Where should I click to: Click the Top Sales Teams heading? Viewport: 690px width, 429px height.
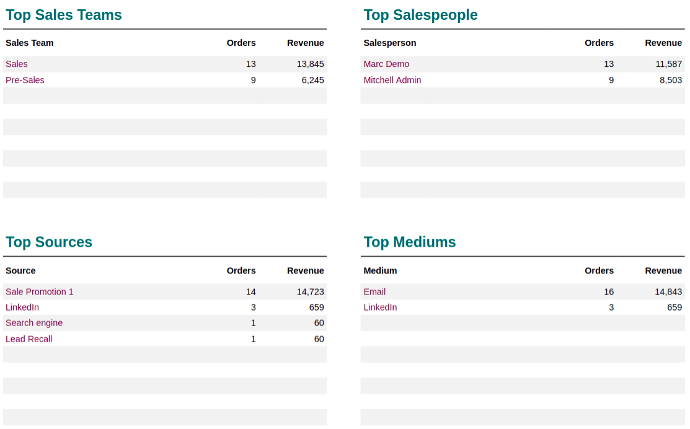(64, 15)
